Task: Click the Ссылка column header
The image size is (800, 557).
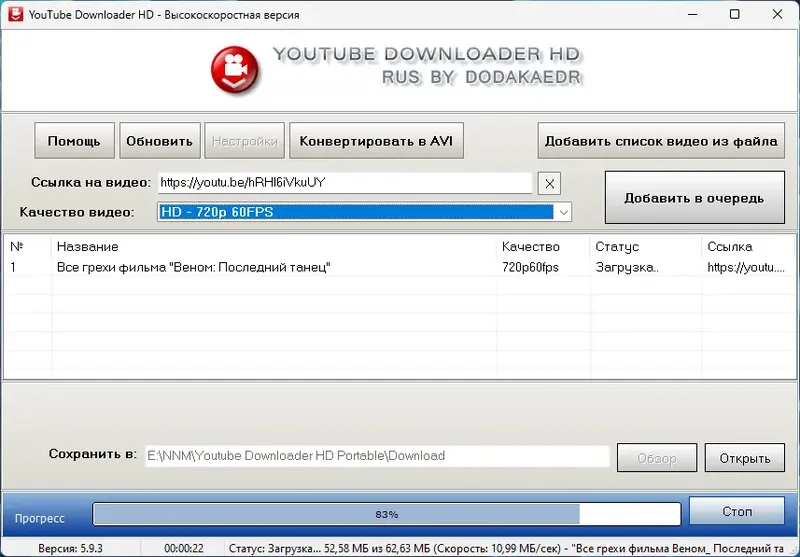Action: 730,246
